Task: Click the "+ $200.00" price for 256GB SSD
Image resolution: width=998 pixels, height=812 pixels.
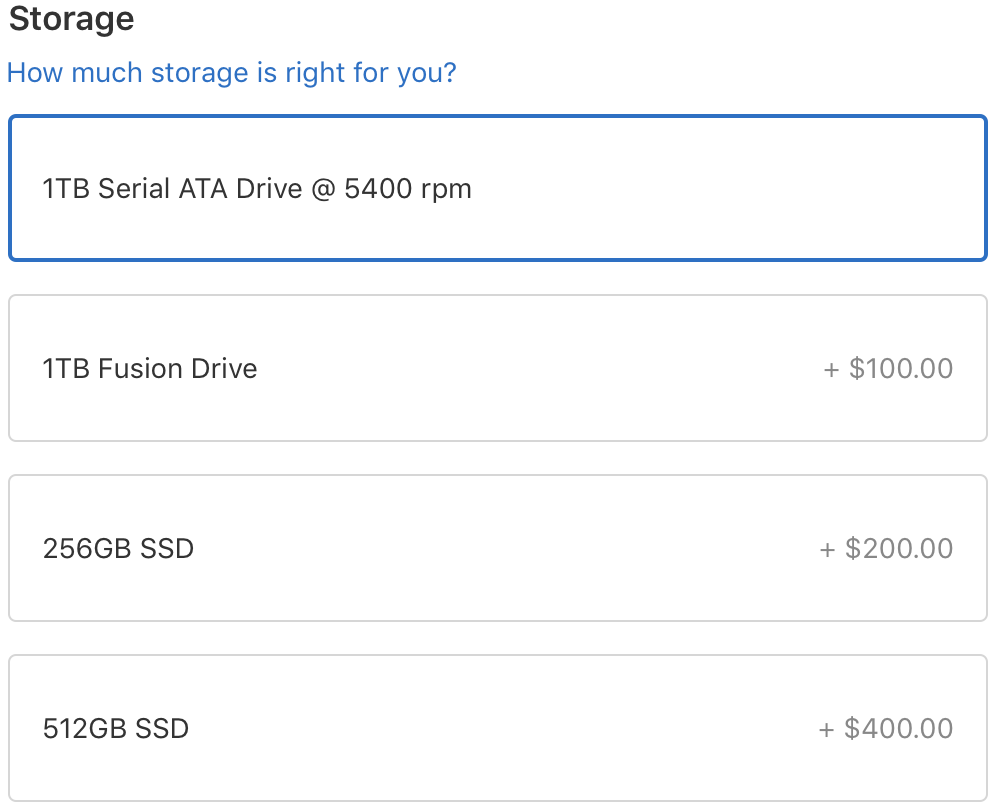Action: pyautogui.click(x=886, y=549)
